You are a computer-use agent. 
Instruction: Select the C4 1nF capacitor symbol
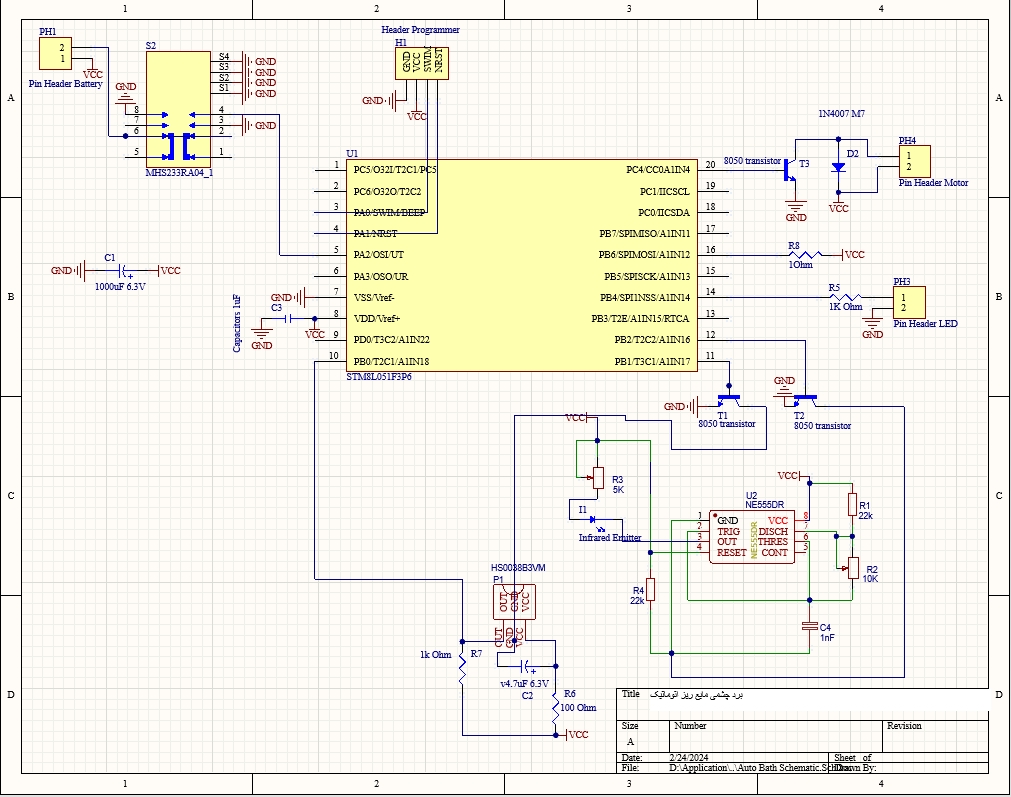(x=810, y=626)
